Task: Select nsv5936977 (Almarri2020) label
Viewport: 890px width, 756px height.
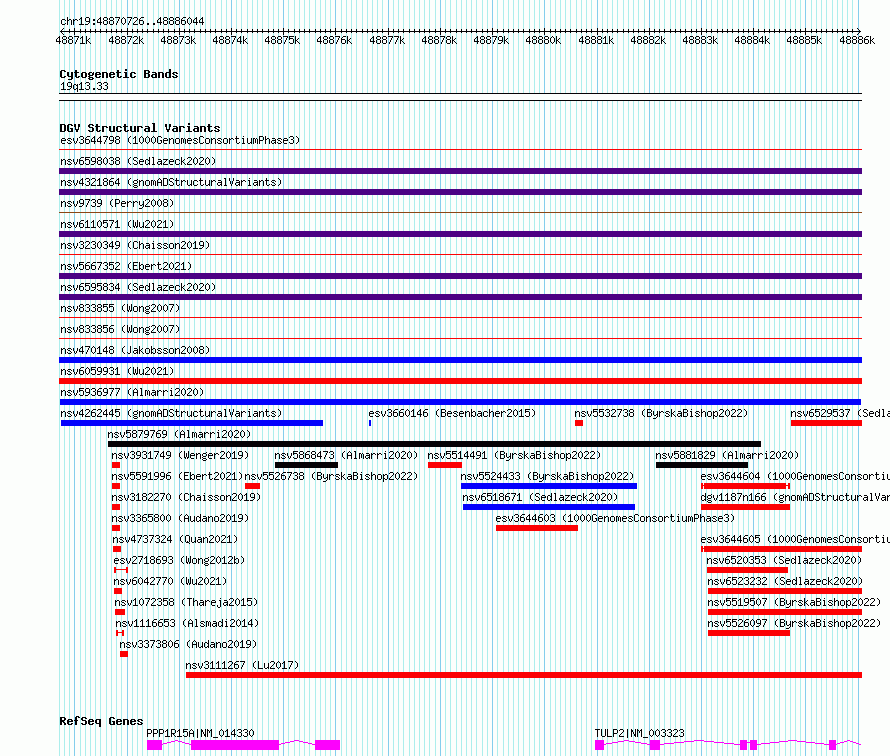Action: click(132, 392)
